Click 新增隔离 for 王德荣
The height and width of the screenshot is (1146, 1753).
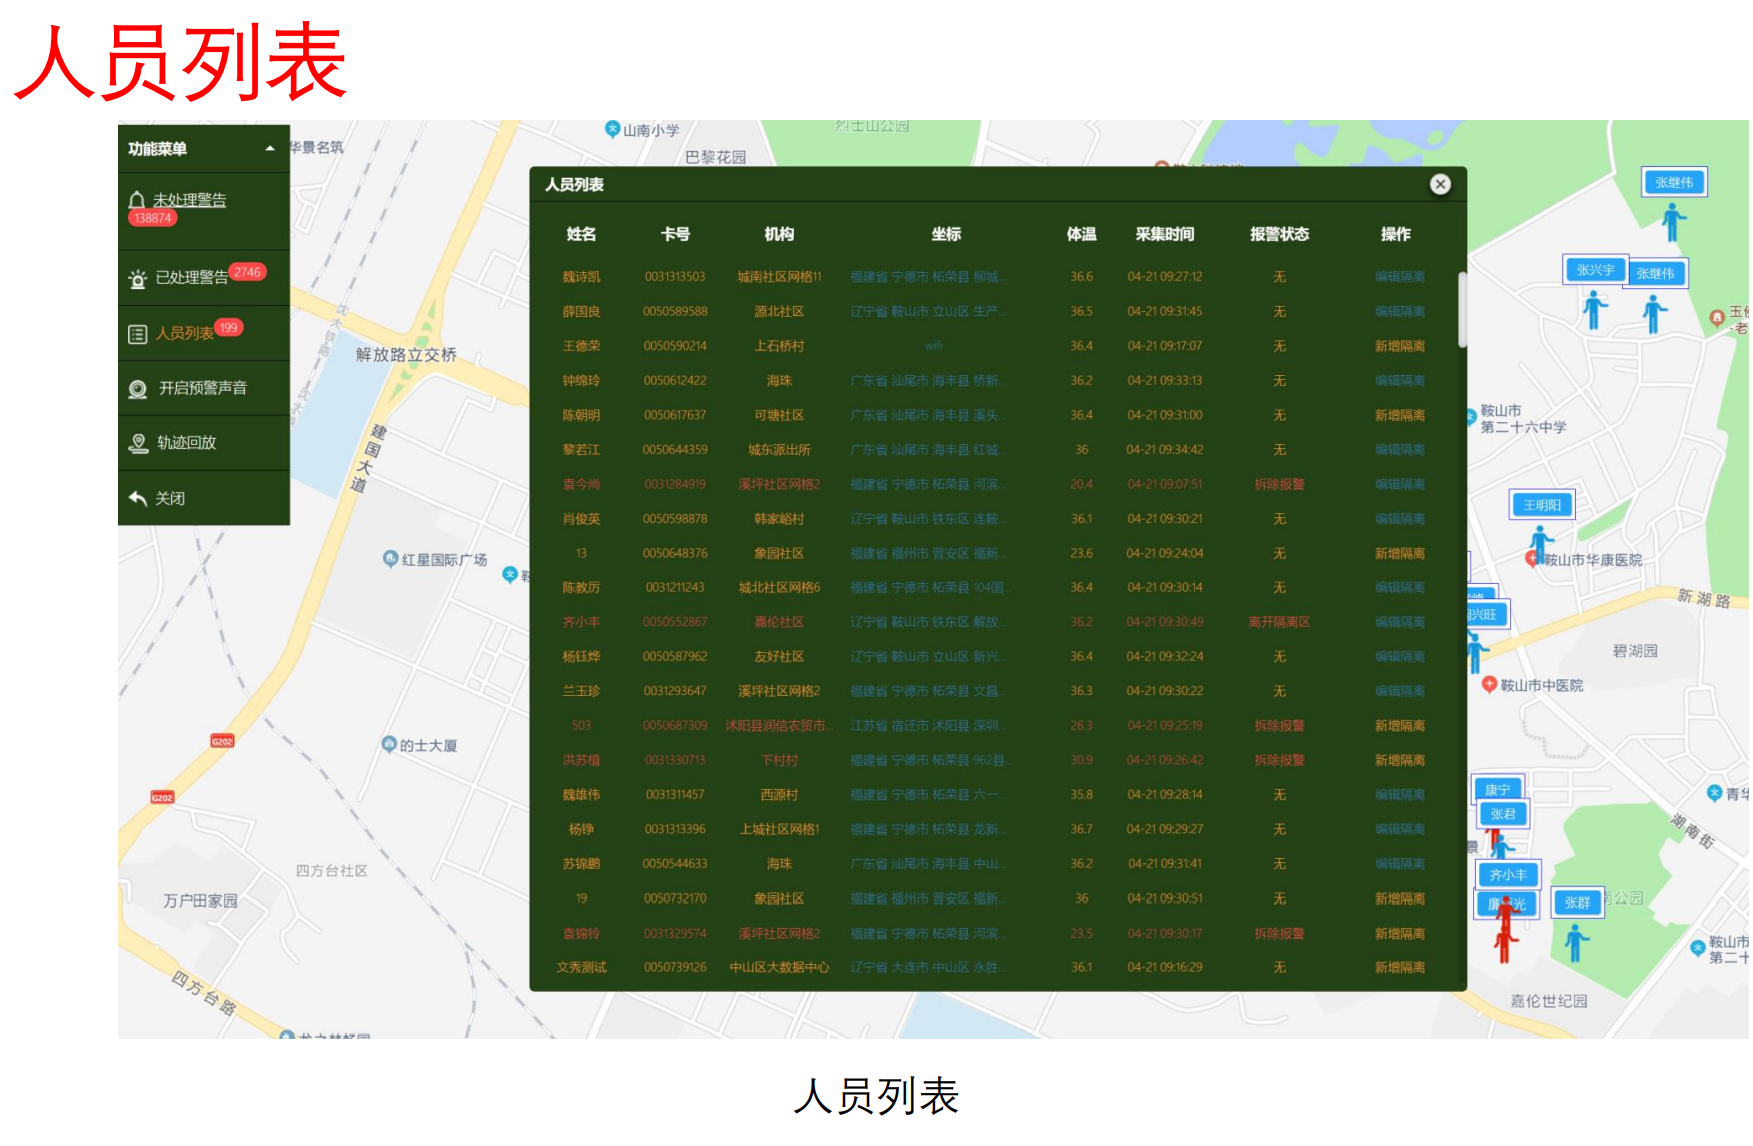coord(1399,346)
